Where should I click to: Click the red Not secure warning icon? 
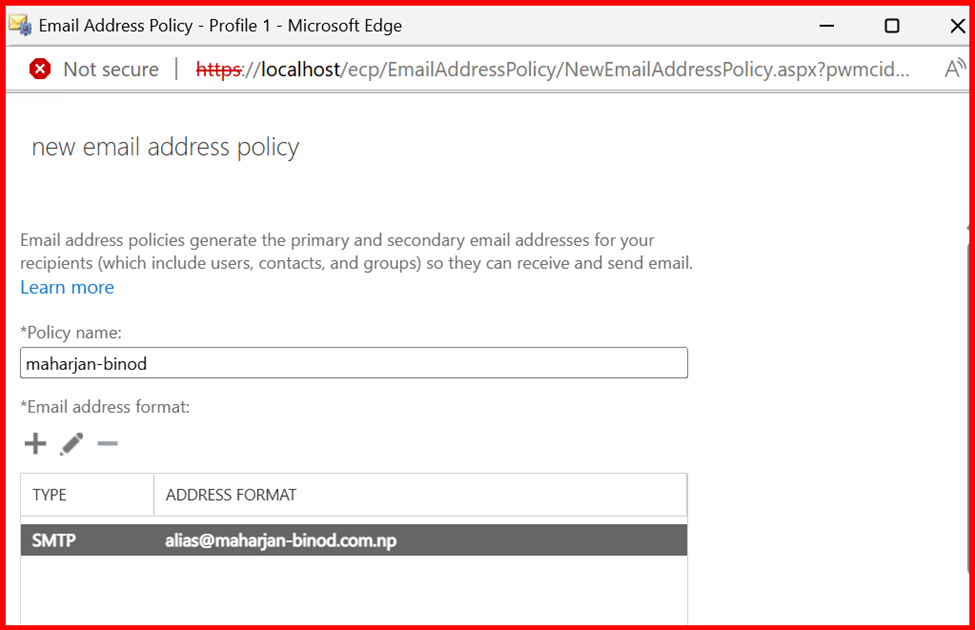click(x=40, y=69)
